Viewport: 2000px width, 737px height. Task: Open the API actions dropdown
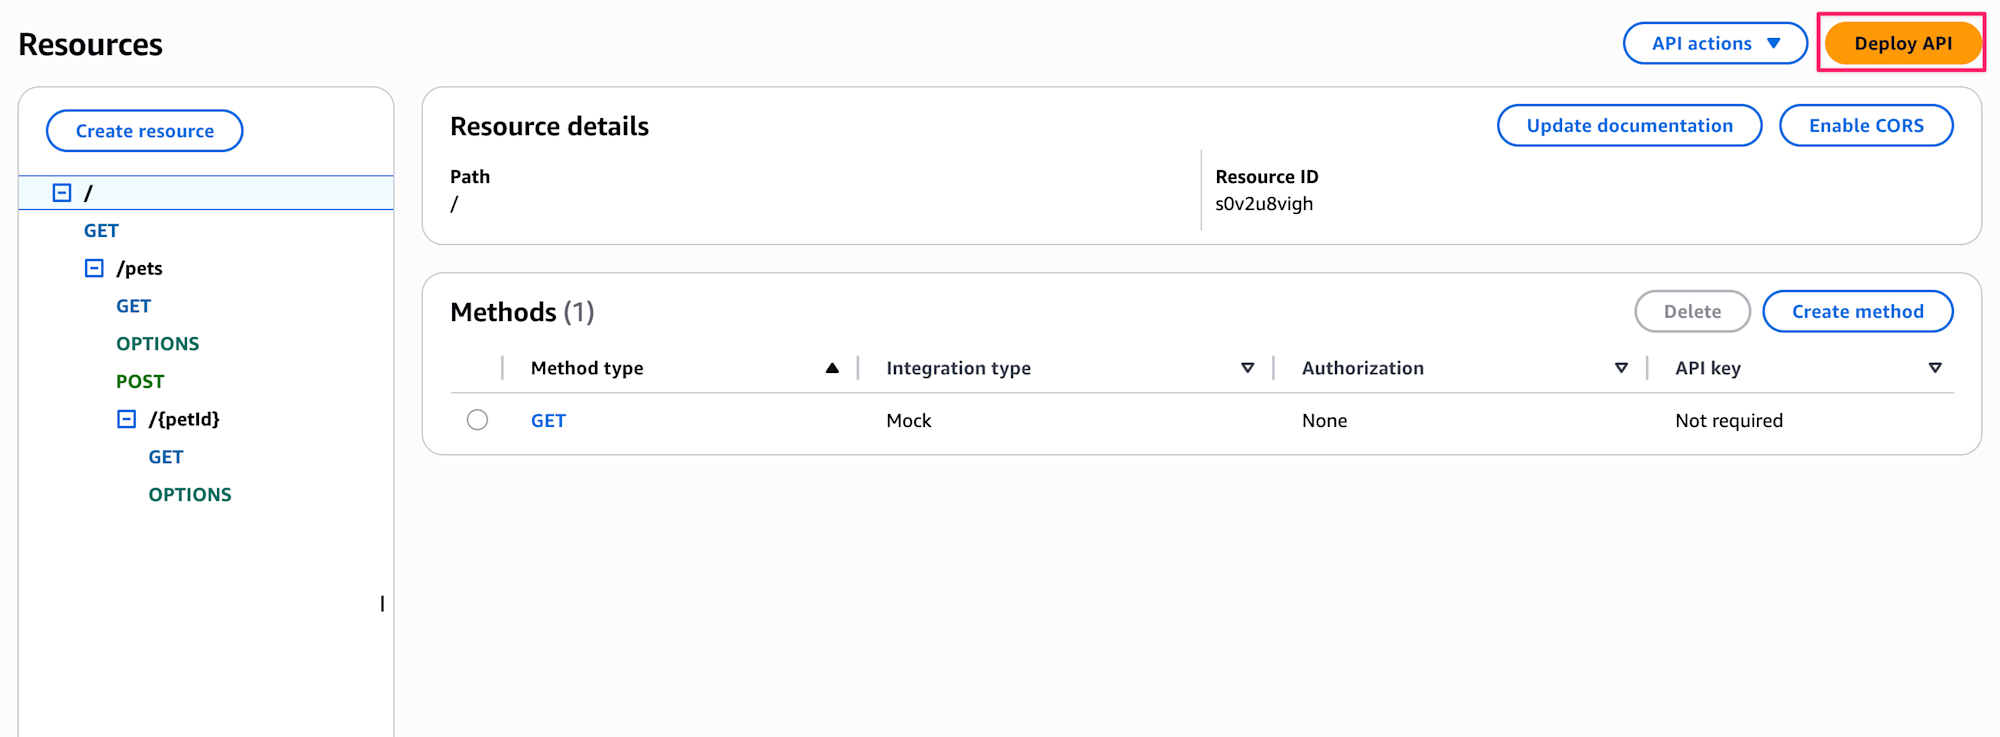click(1714, 43)
